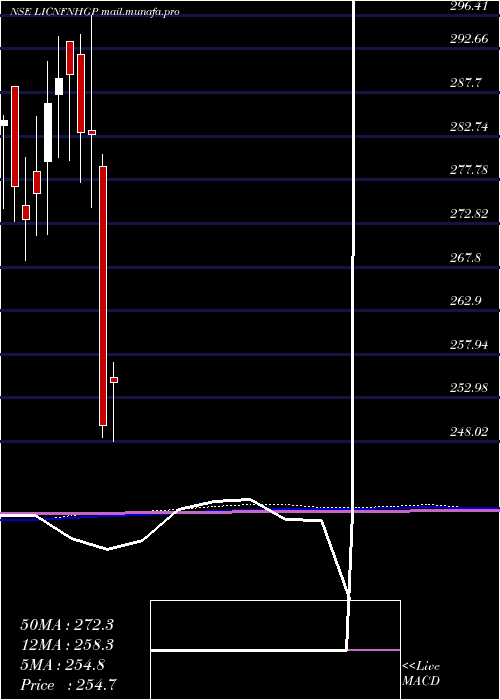Click the '<<Live MACD' label

click(421, 673)
